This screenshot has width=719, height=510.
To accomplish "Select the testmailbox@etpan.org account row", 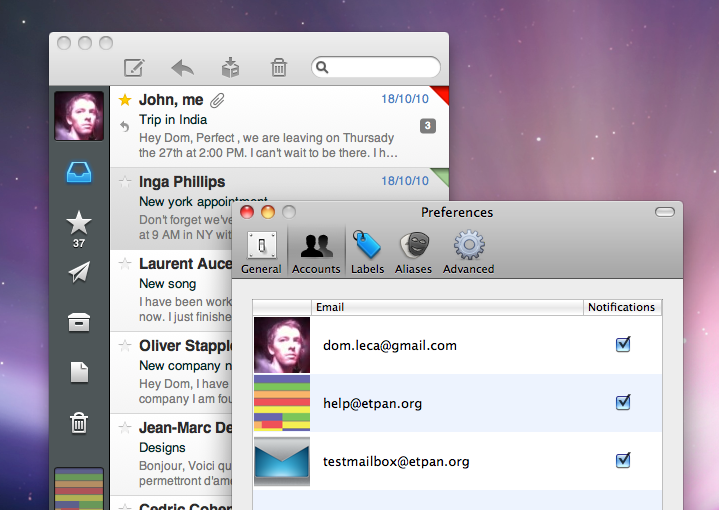I will (x=457, y=461).
